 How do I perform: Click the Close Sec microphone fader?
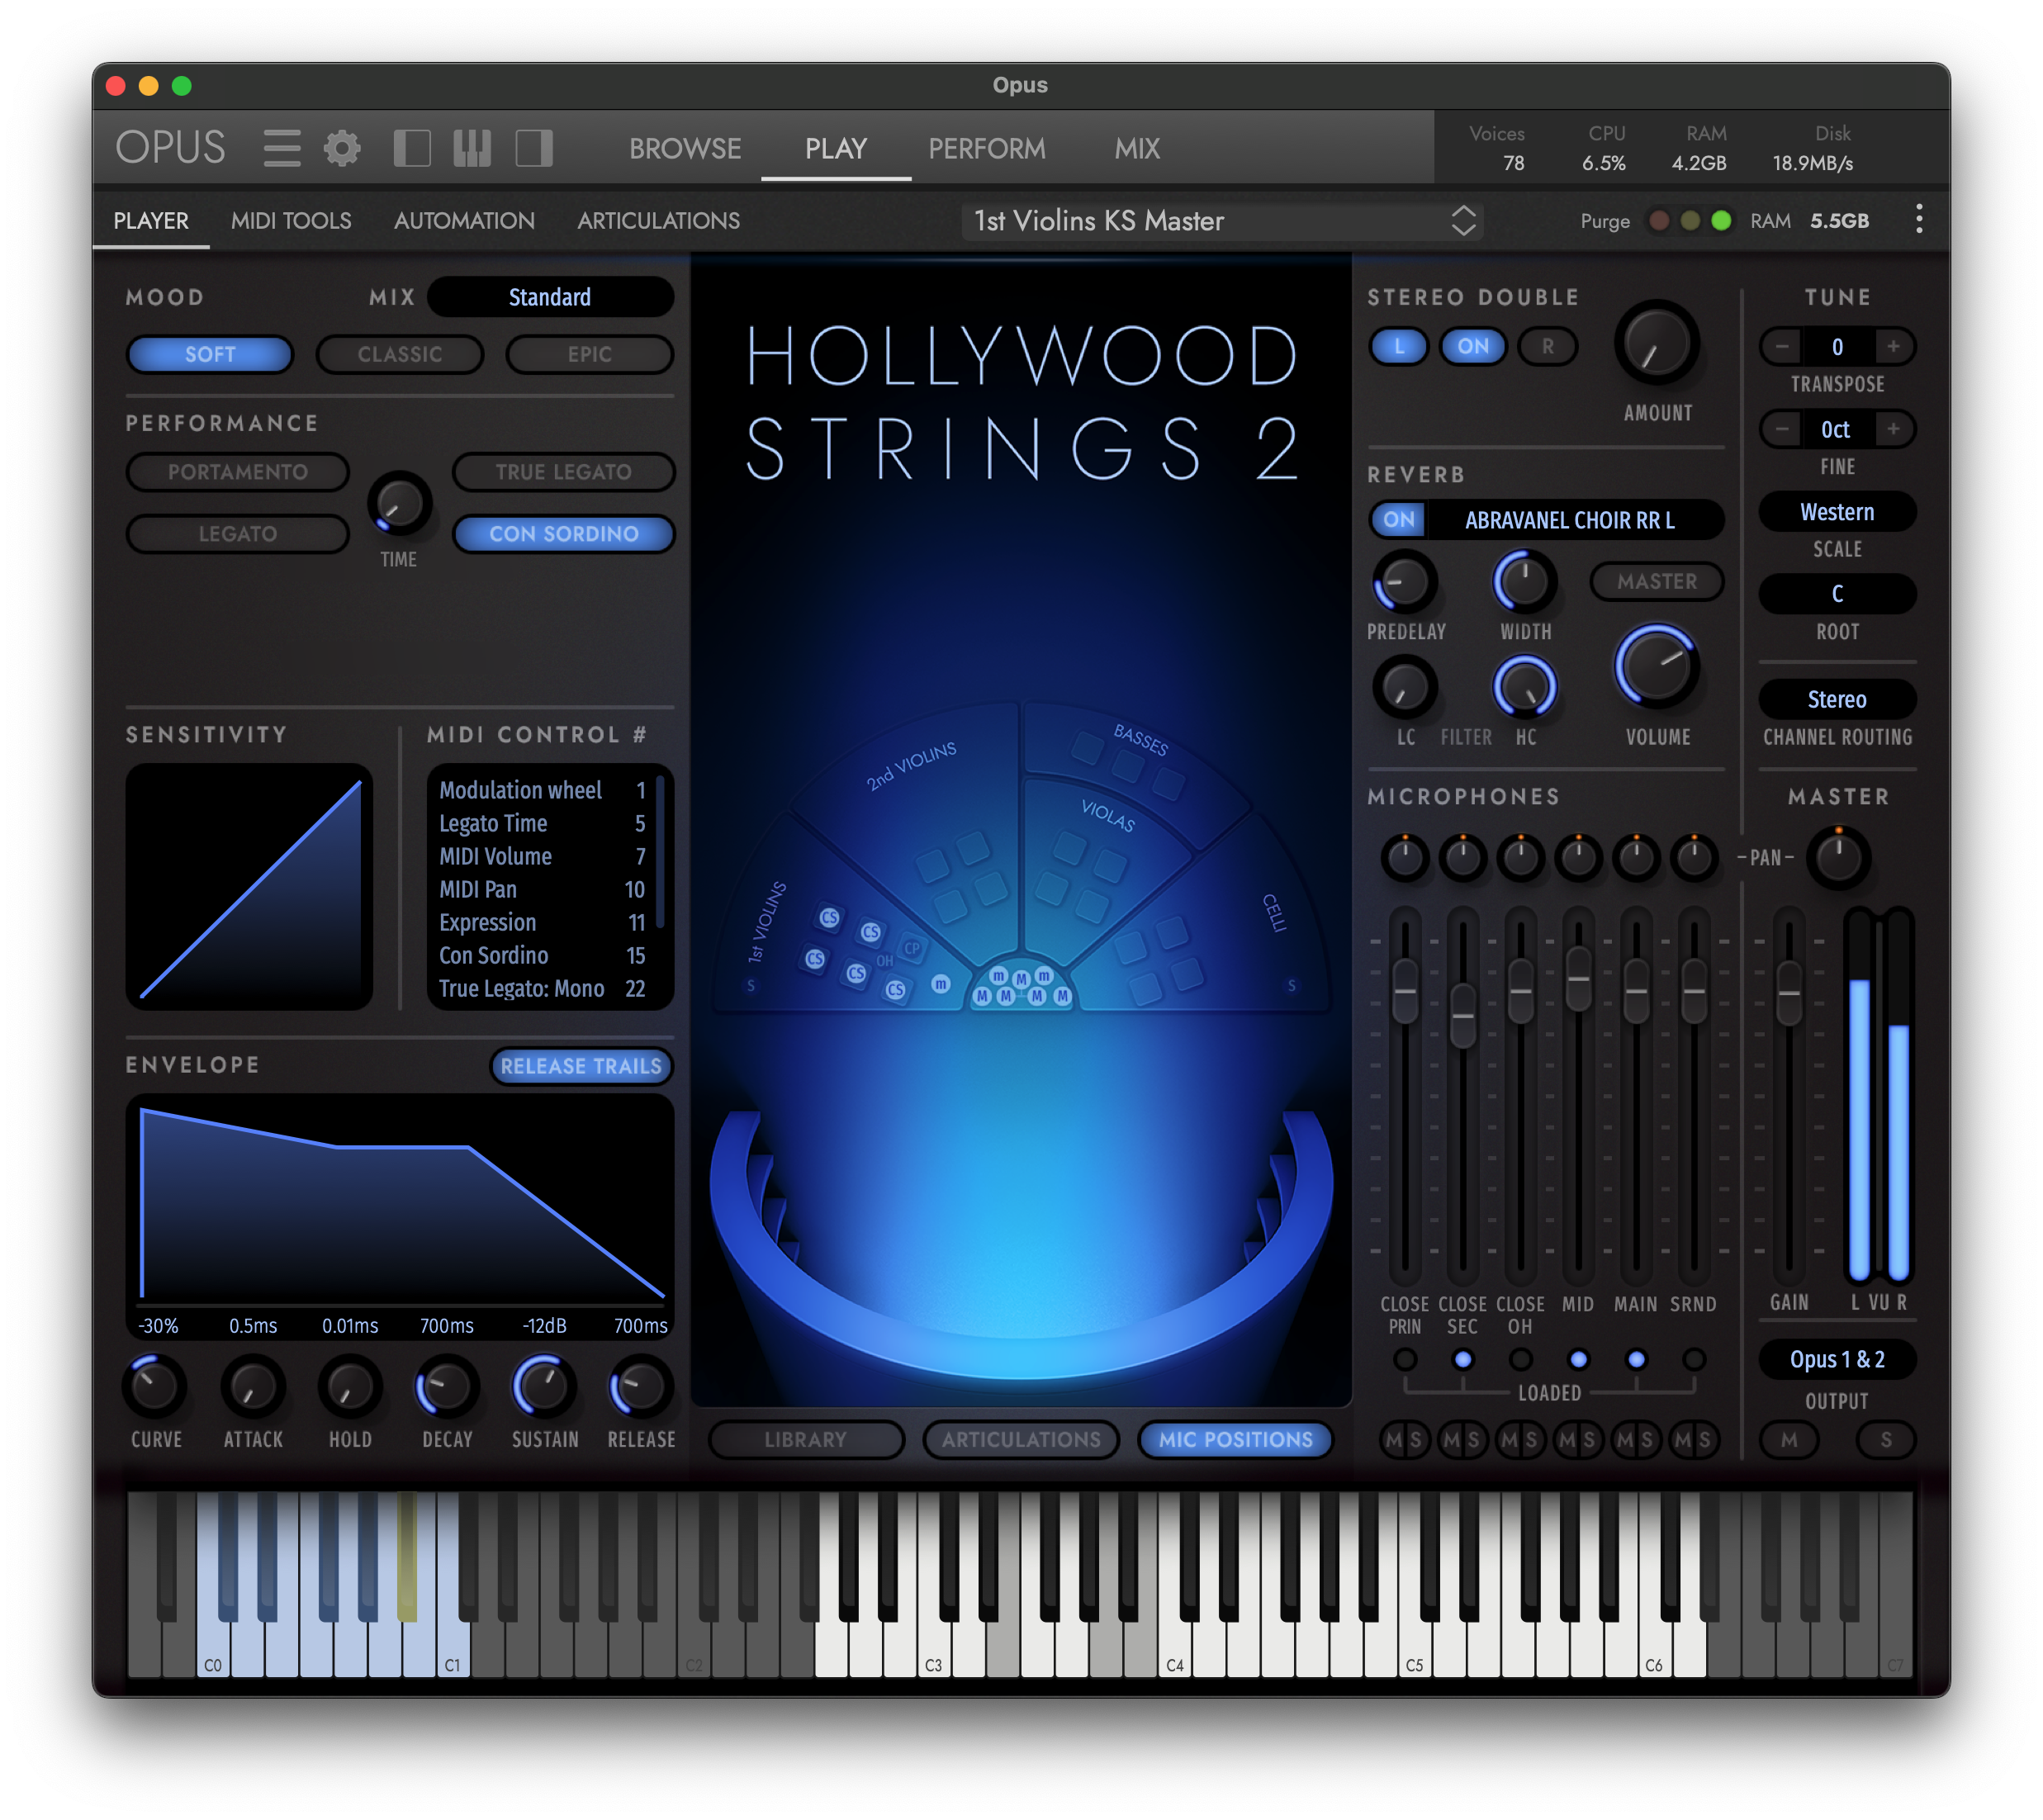tap(1463, 1015)
